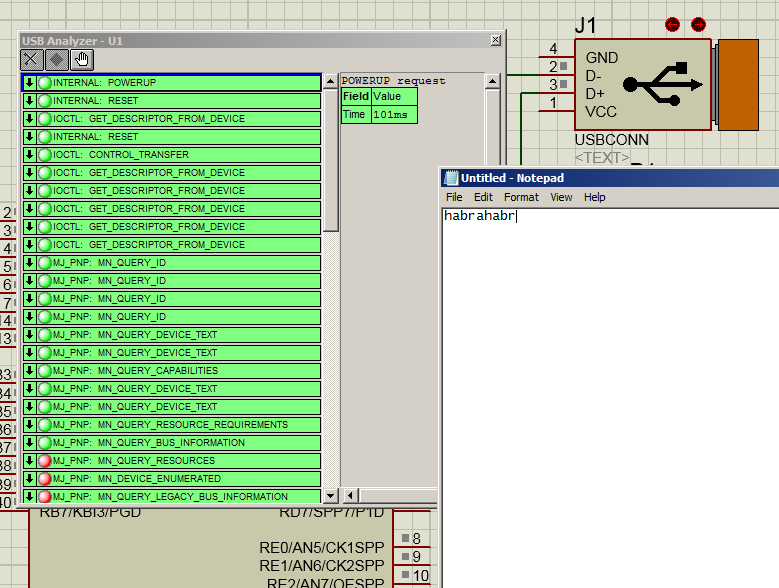Screen dimensions: 779x588
Task: Close the USB Analyzer window
Action: (495, 40)
